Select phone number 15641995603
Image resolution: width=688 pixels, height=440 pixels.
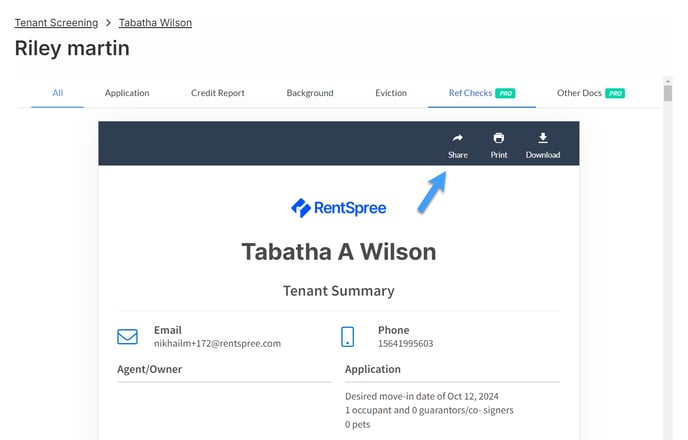click(x=405, y=343)
